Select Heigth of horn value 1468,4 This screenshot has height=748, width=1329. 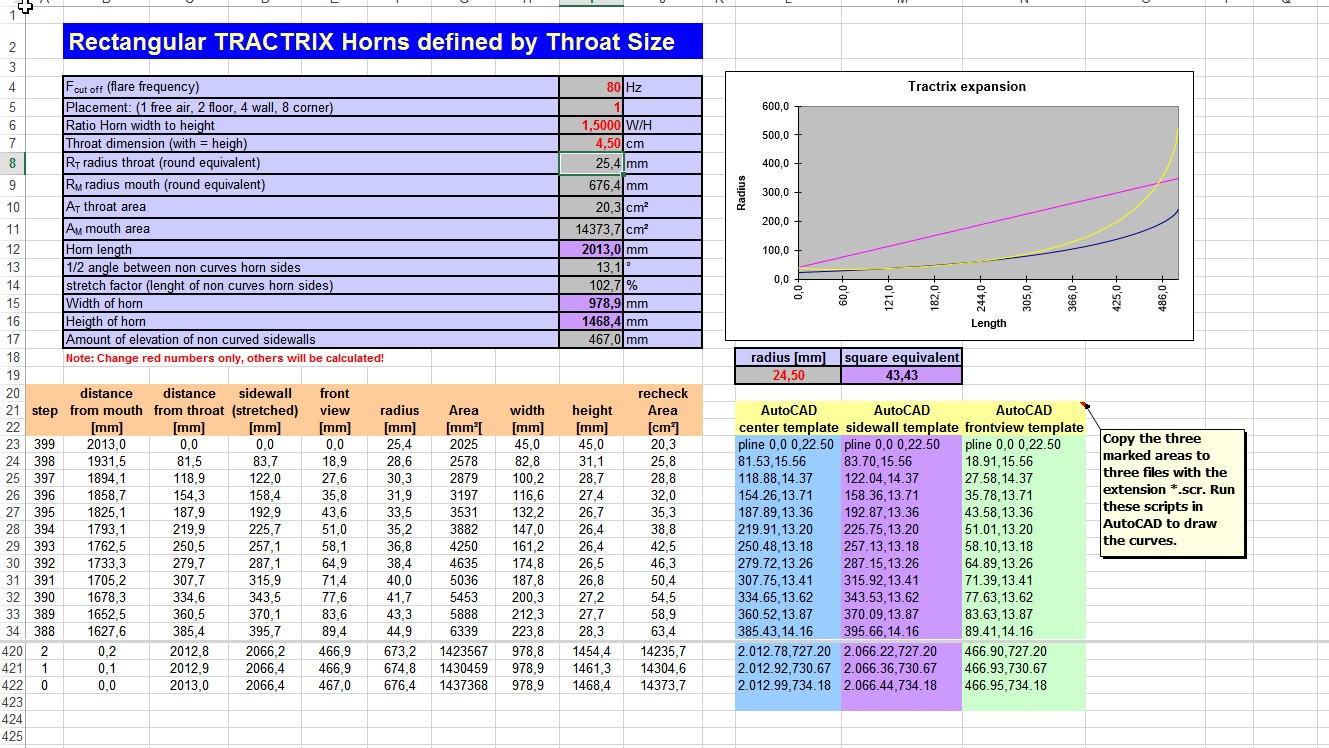click(x=592, y=321)
